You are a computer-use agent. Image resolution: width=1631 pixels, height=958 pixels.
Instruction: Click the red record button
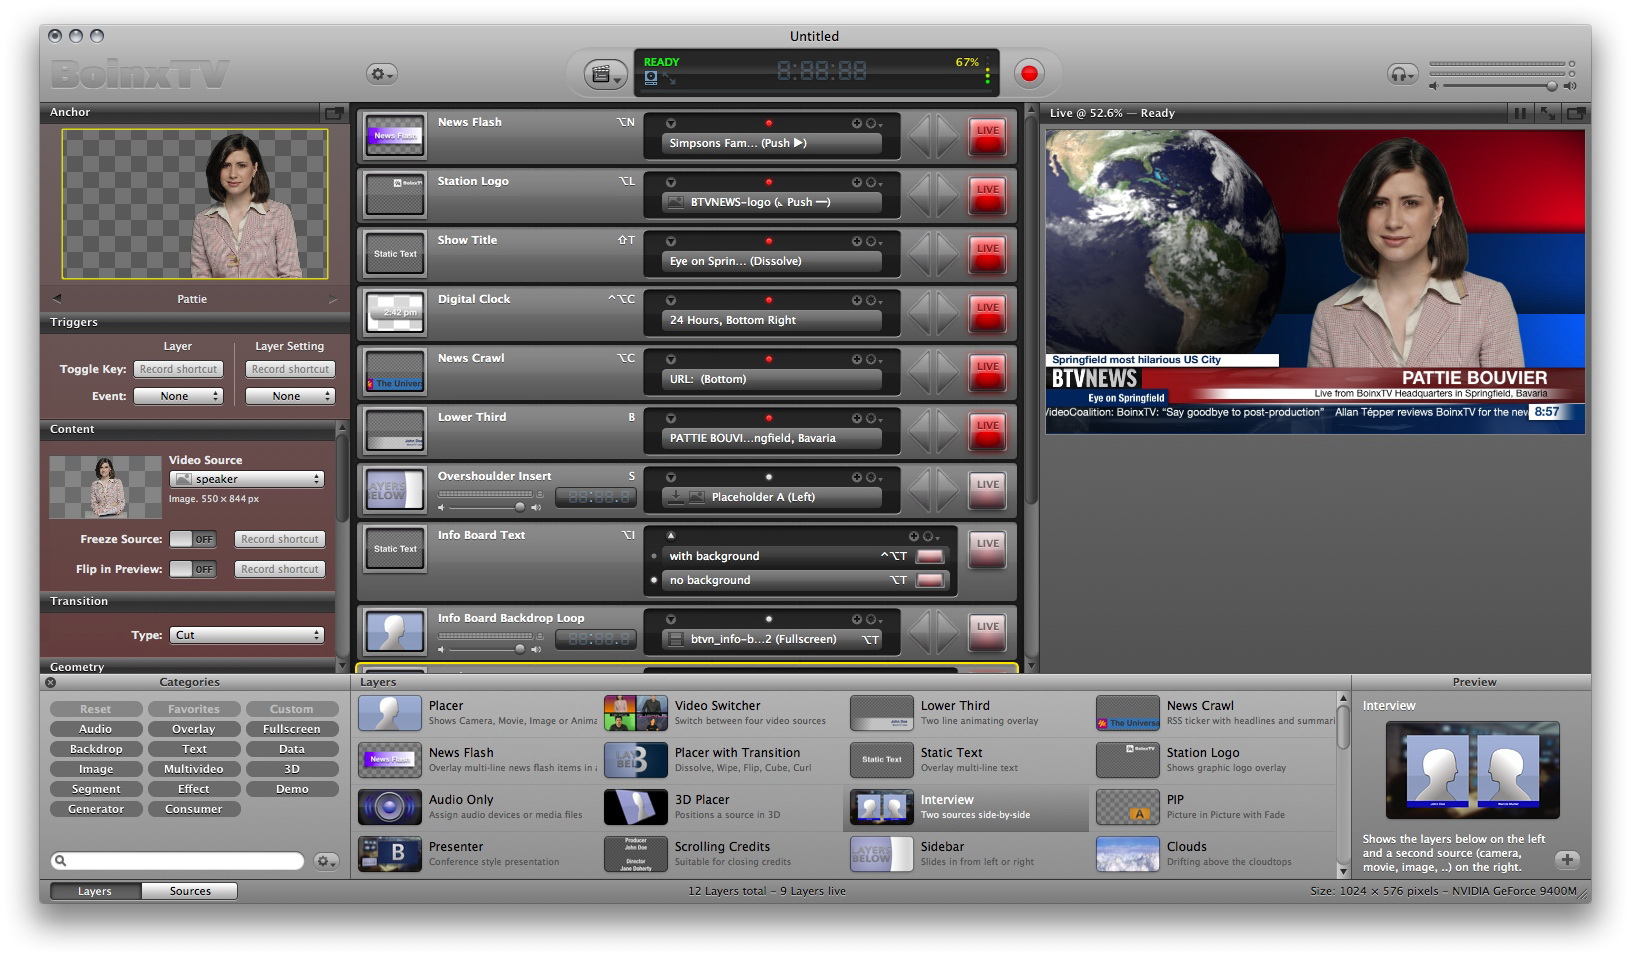point(1029,73)
